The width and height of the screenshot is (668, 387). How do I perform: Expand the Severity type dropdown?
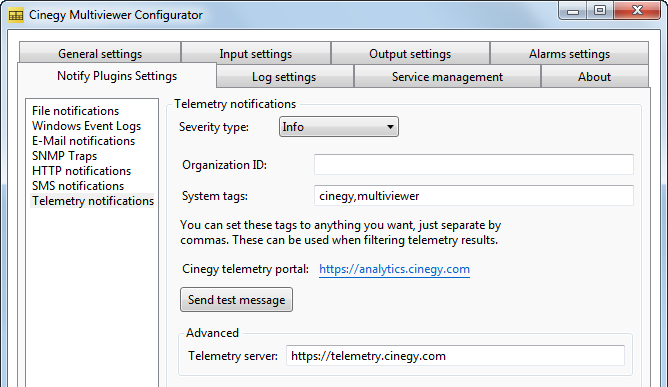[x=339, y=127]
